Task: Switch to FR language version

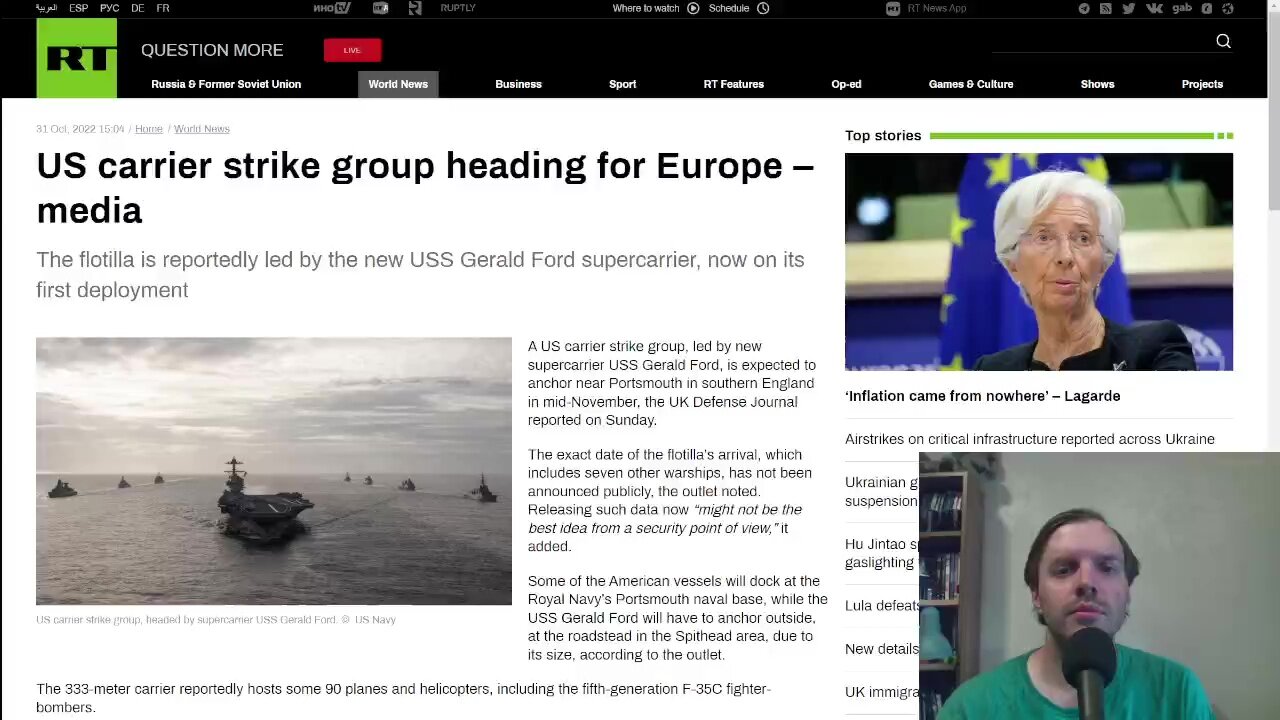Action: (x=163, y=8)
